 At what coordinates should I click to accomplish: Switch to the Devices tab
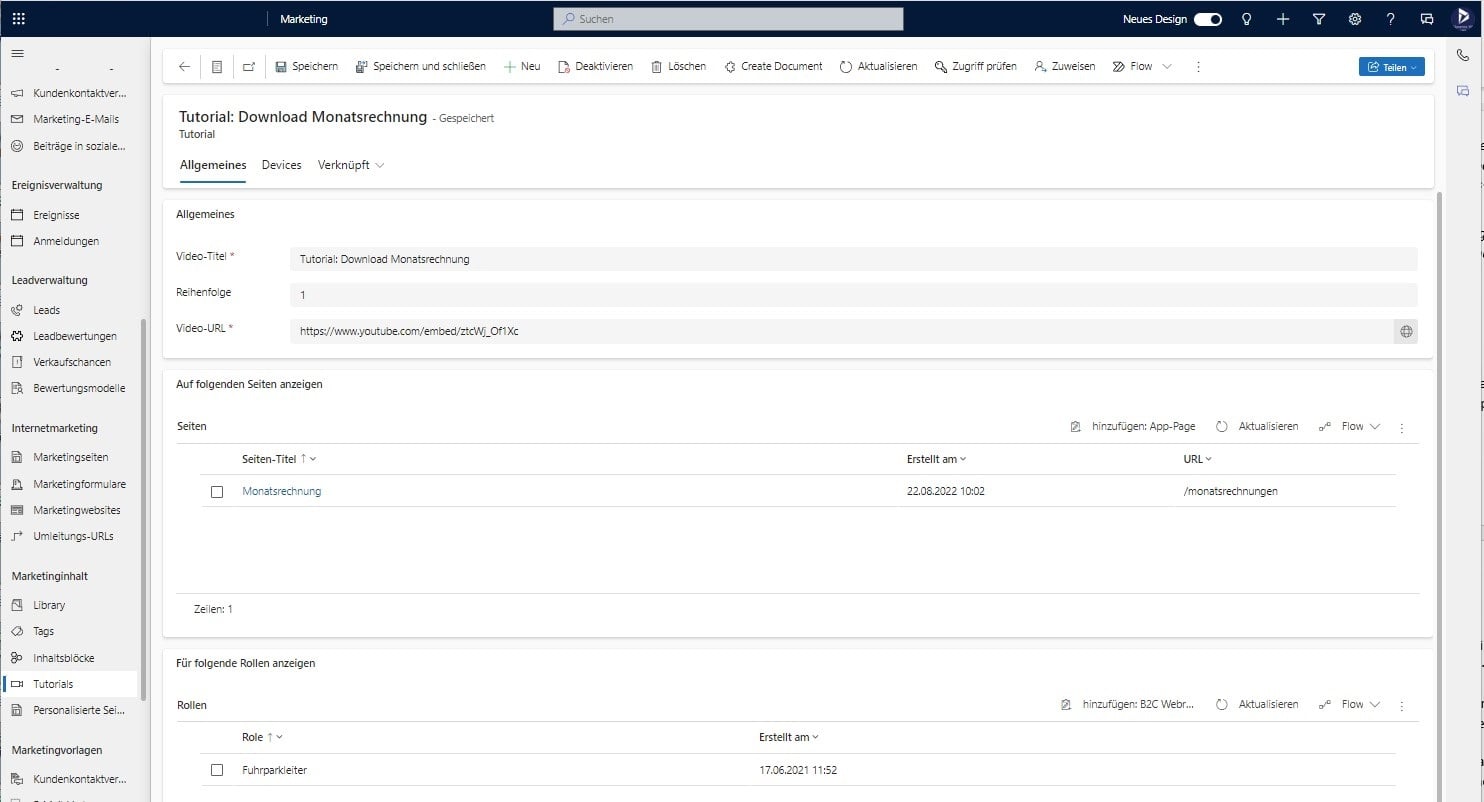281,165
